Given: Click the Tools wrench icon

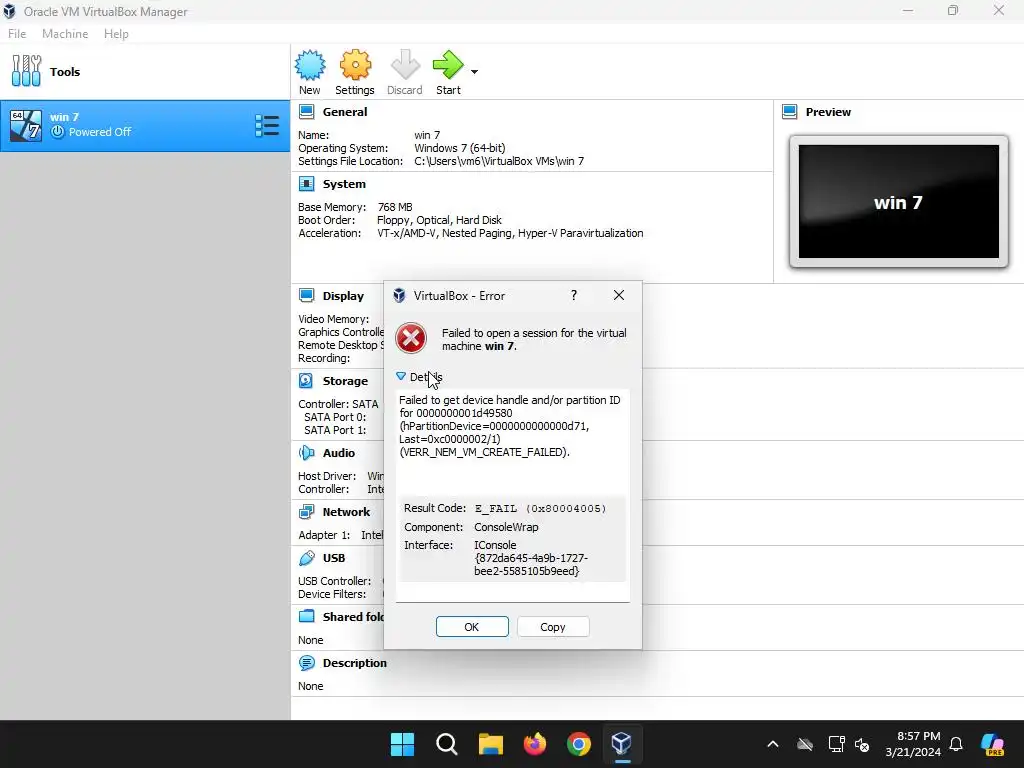Looking at the screenshot, I should 26,71.
